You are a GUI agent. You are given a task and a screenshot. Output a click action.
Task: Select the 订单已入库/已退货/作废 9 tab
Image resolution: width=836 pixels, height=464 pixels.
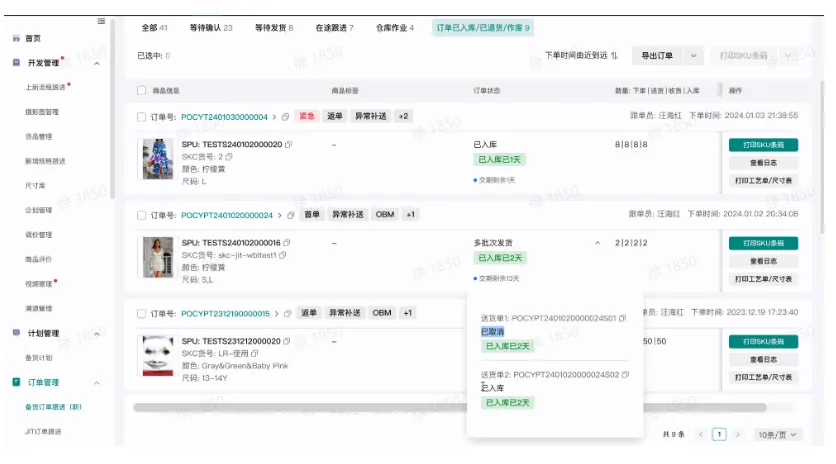click(483, 28)
